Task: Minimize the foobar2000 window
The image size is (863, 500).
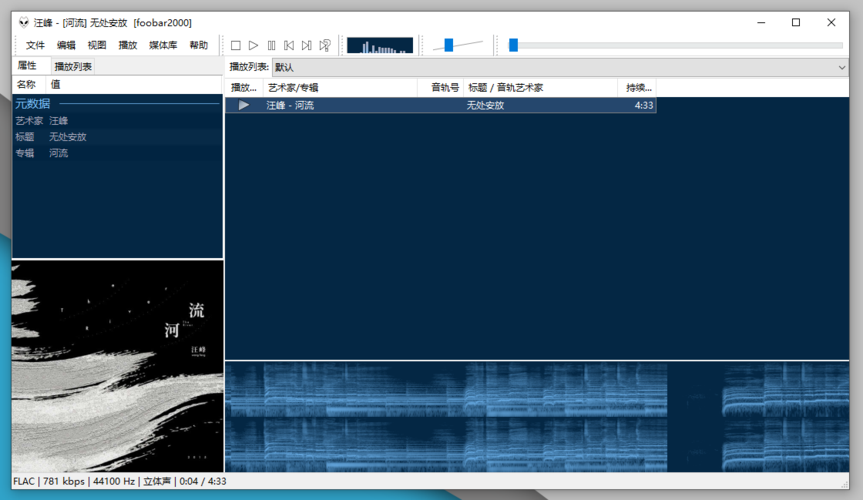Action: (x=761, y=23)
